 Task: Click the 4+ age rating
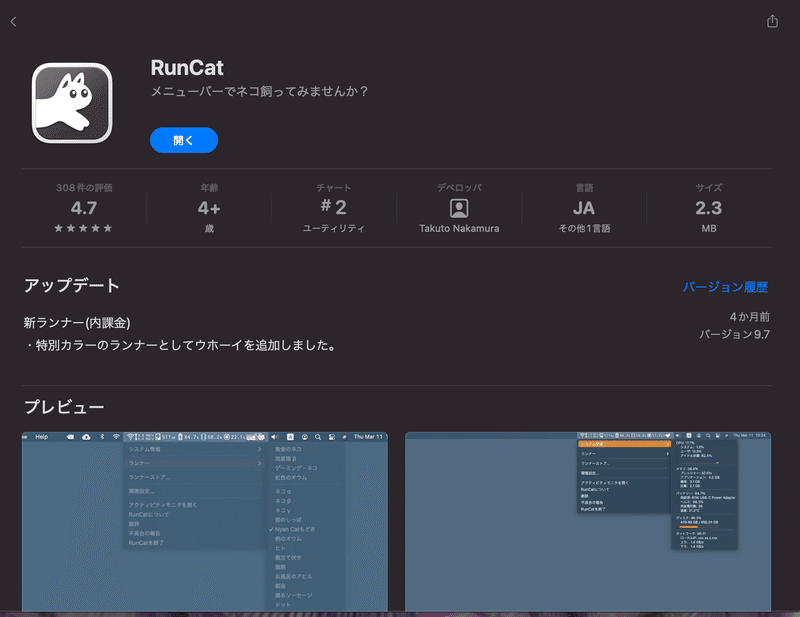click(x=209, y=208)
